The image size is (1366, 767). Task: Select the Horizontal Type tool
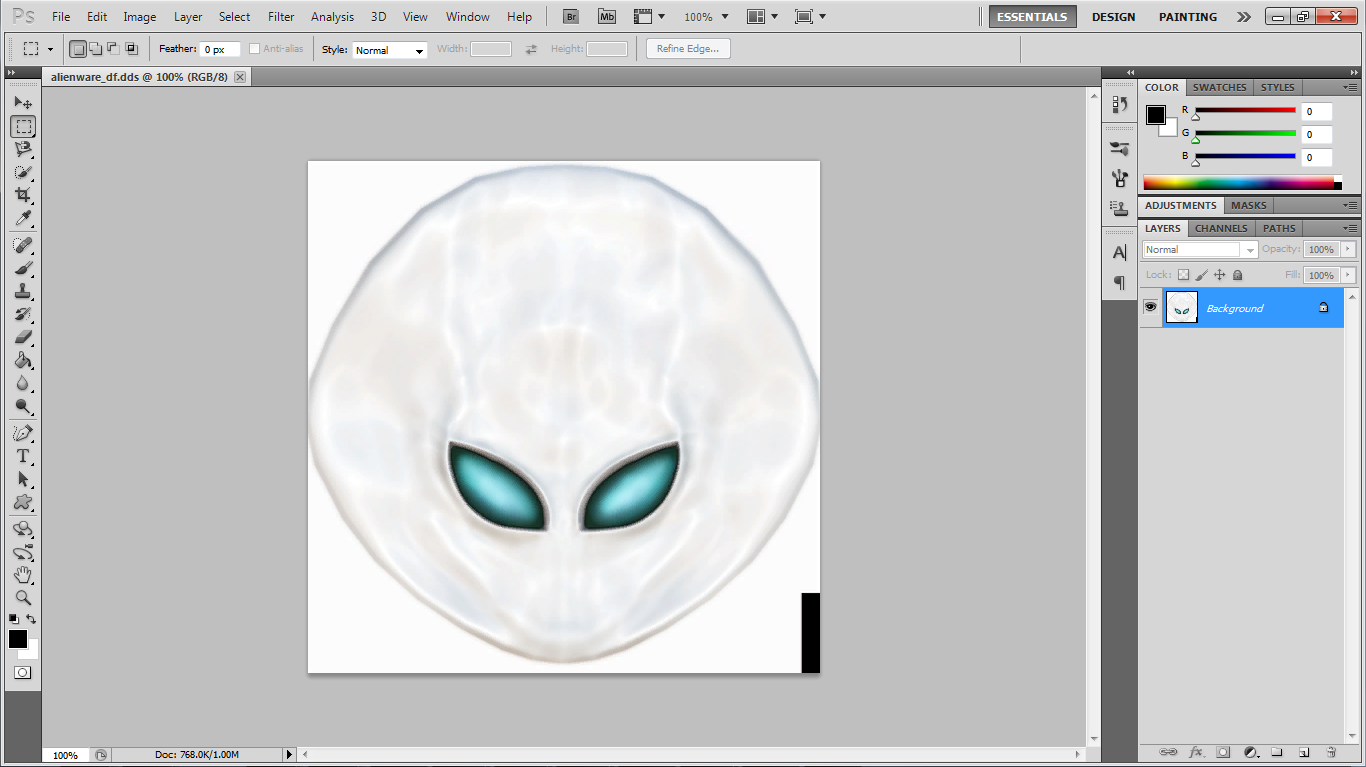pyautogui.click(x=23, y=456)
